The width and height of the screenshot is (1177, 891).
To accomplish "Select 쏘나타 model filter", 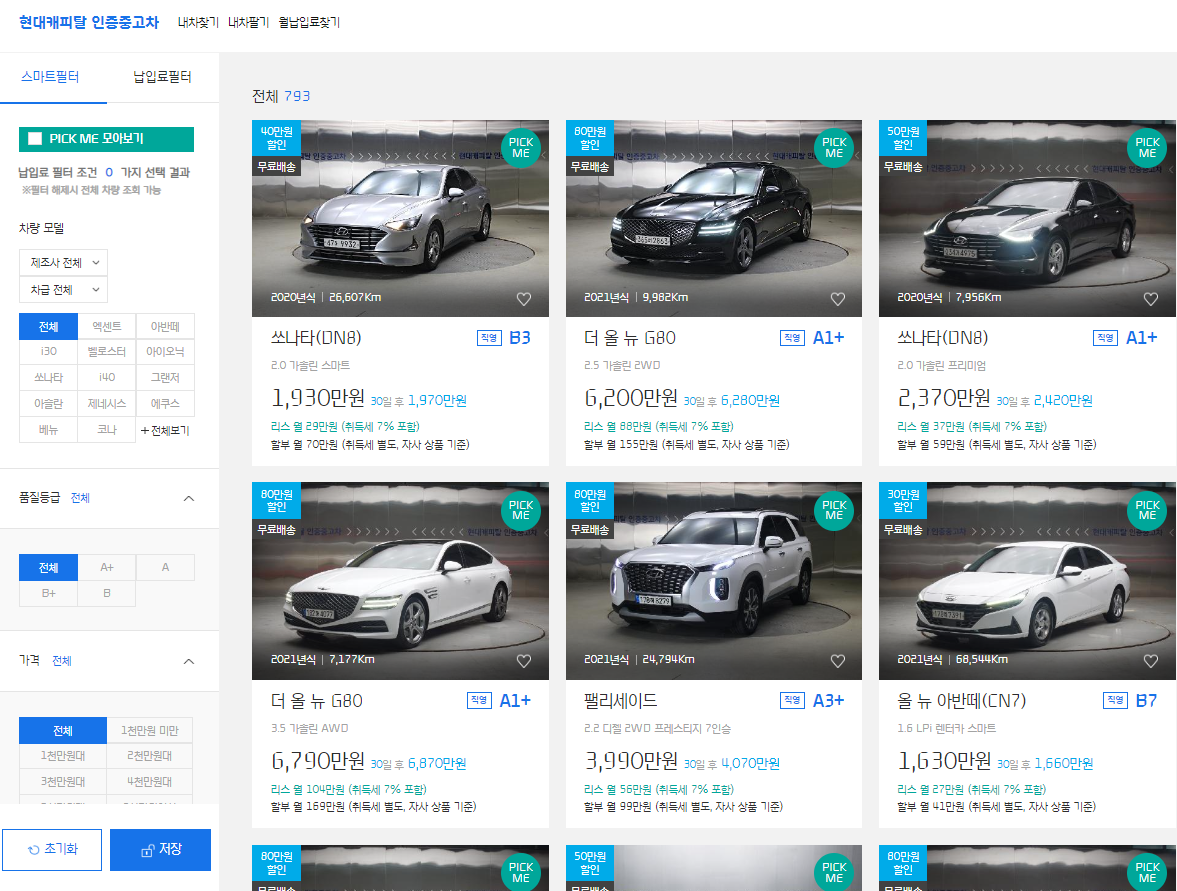I will (x=48, y=378).
